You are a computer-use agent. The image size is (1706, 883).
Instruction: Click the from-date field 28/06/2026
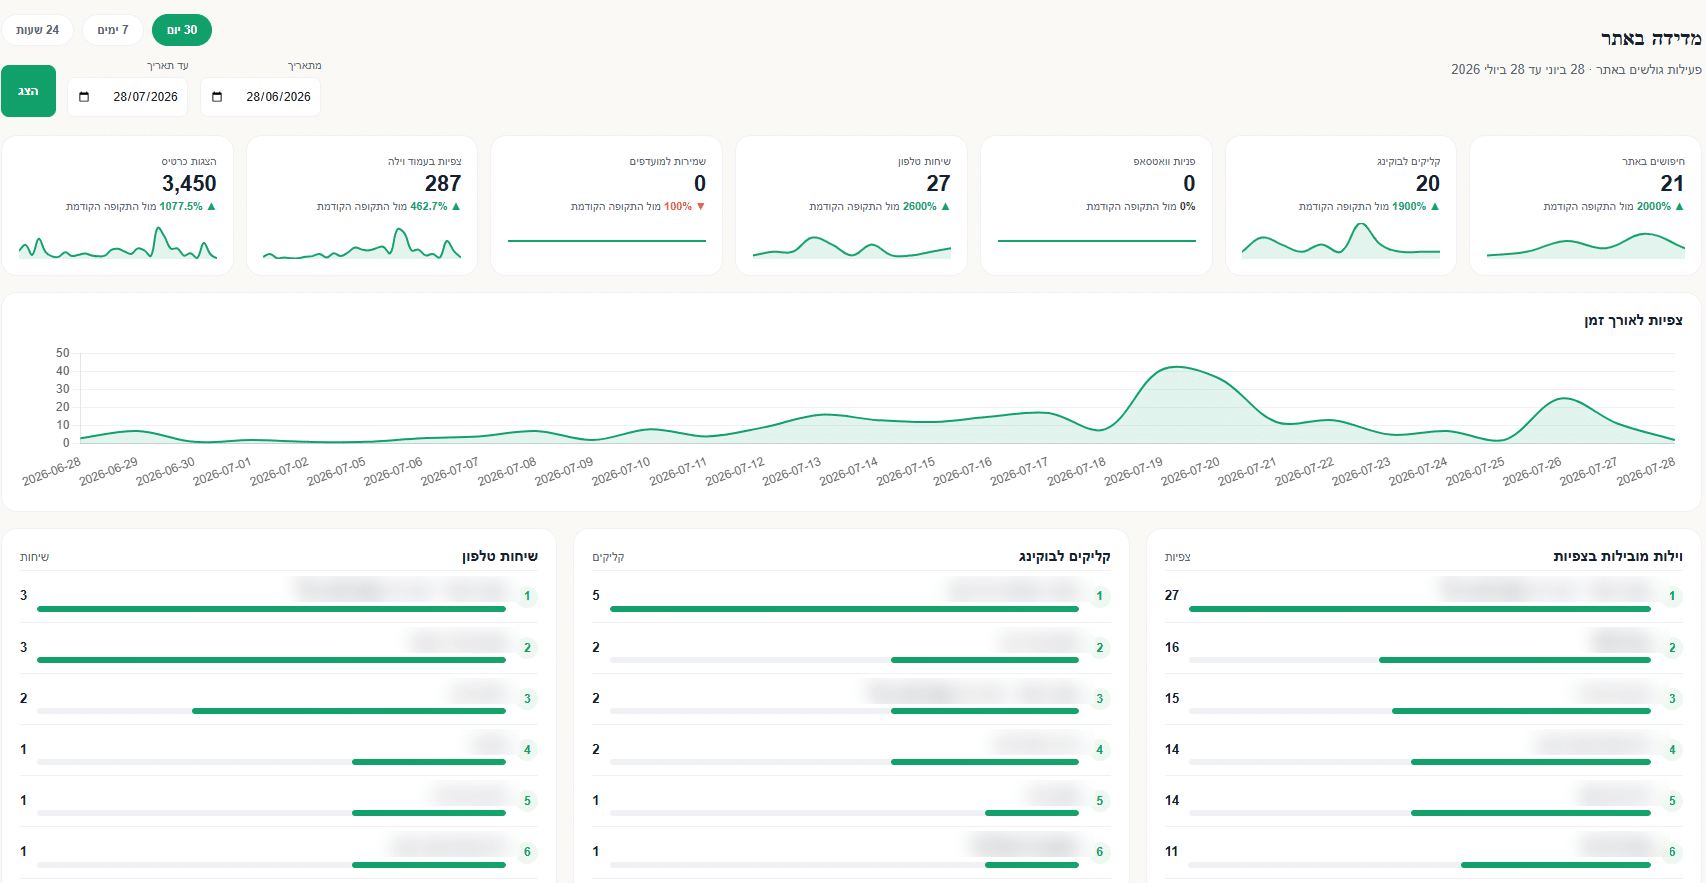(261, 97)
